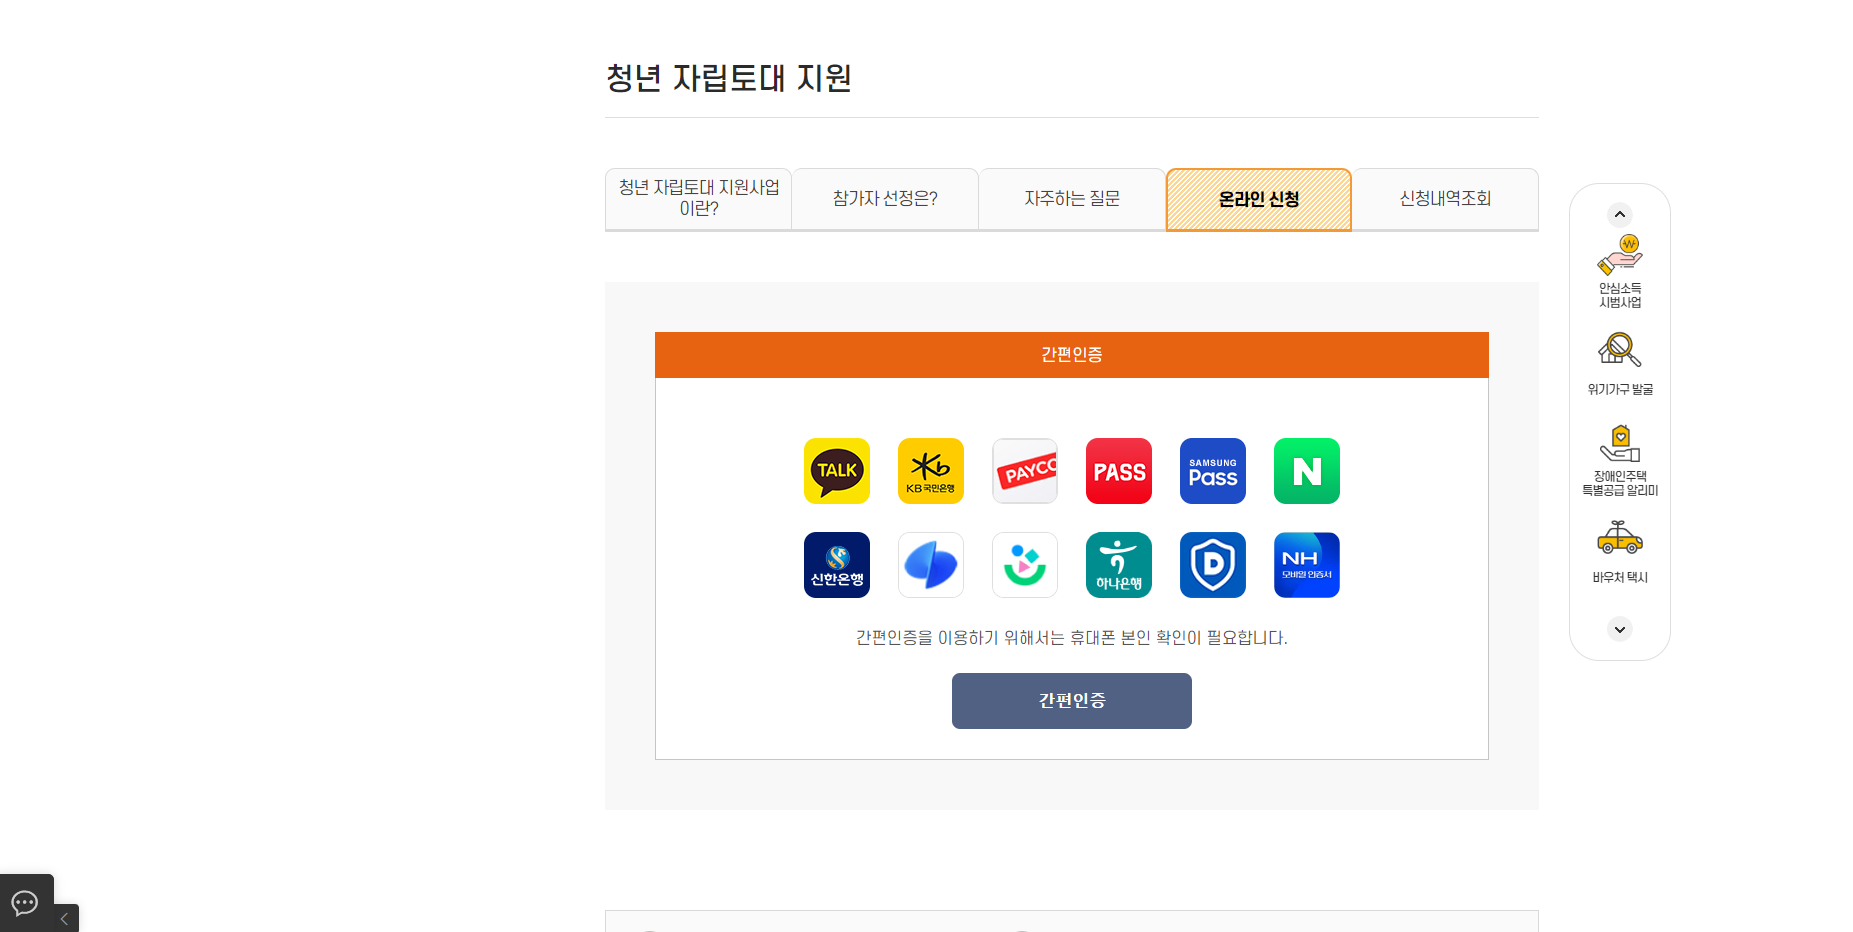Select the blue D shield certificate icon
This screenshot has height=932, width=1853.
point(1212,565)
